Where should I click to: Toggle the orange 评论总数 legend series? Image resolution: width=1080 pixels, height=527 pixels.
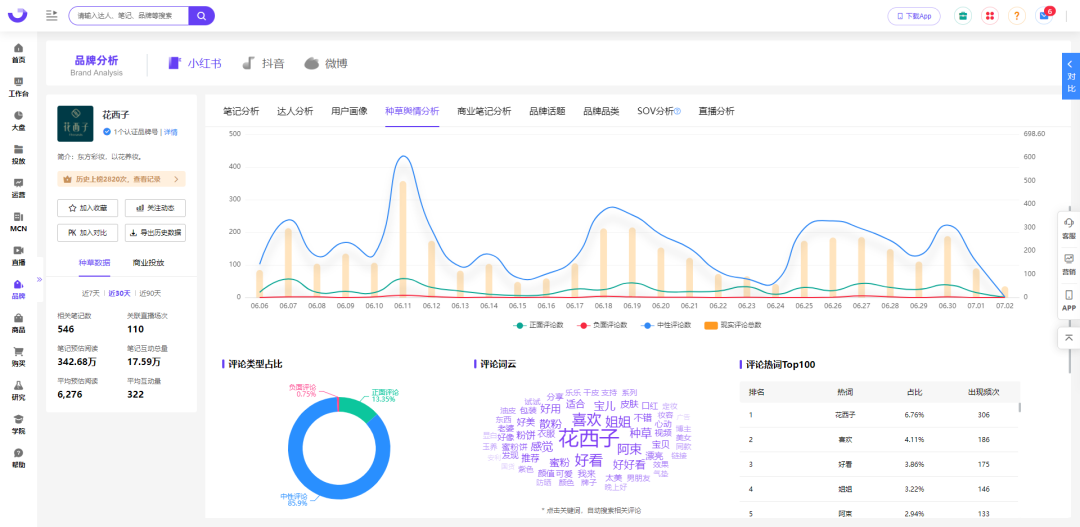(733, 324)
